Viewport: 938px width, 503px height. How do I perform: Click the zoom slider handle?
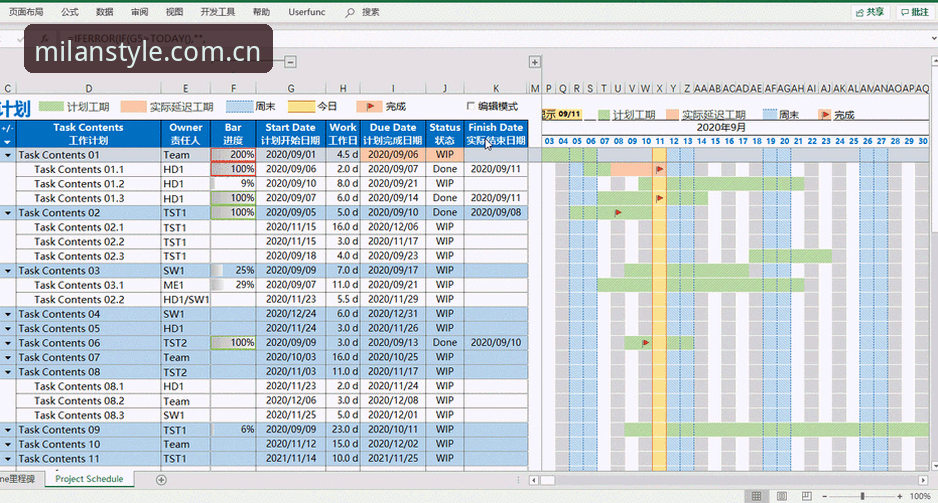click(862, 496)
